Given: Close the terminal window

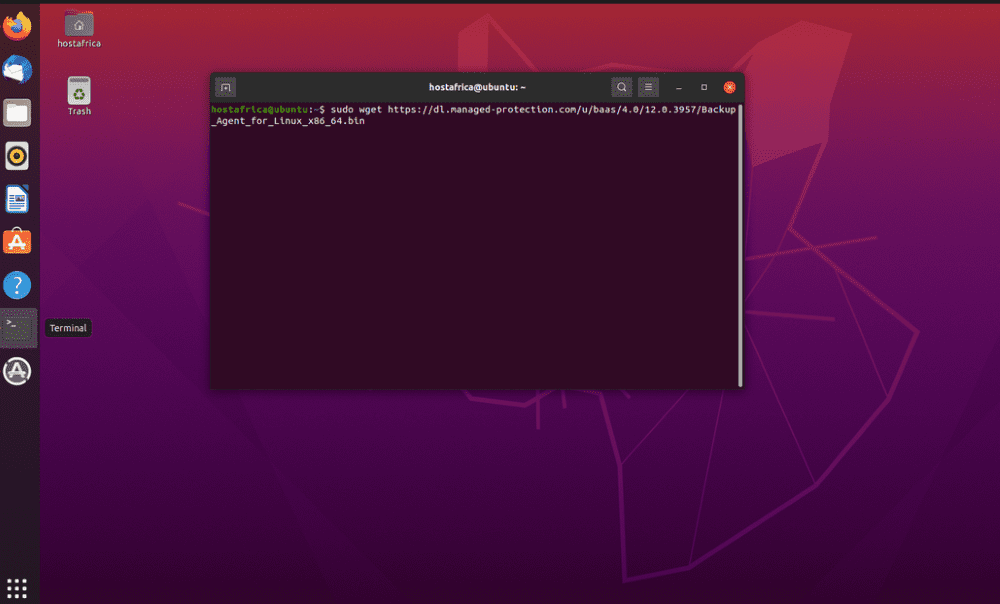Looking at the screenshot, I should (x=730, y=87).
